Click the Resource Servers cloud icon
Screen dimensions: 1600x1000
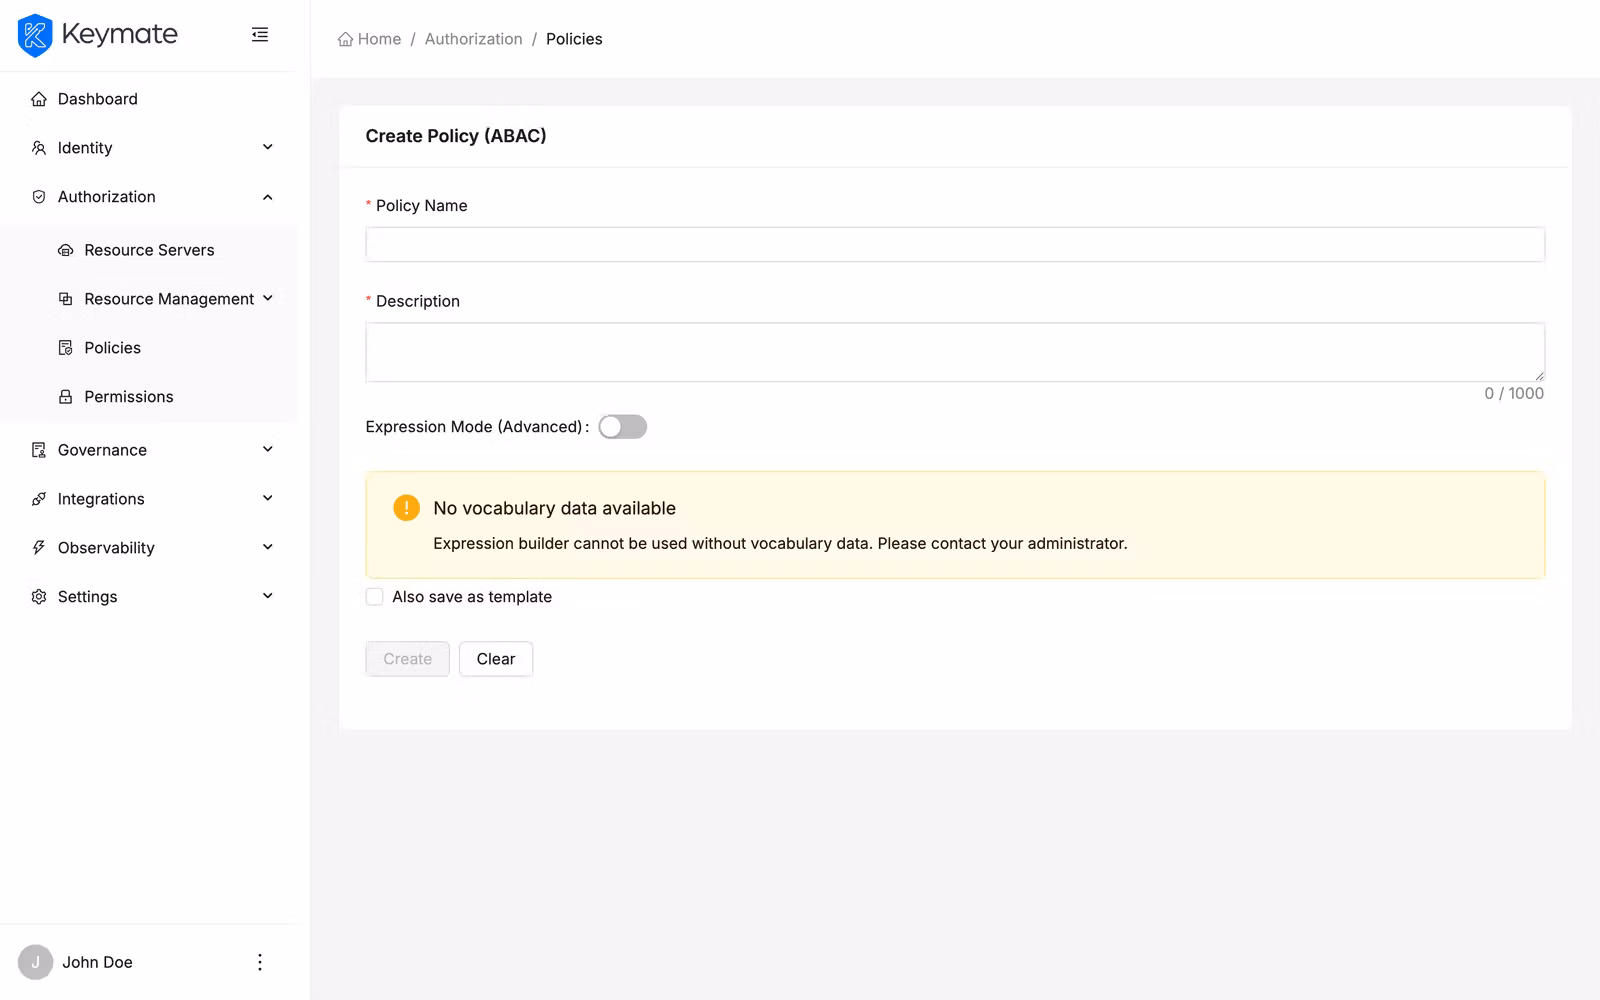[66, 250]
